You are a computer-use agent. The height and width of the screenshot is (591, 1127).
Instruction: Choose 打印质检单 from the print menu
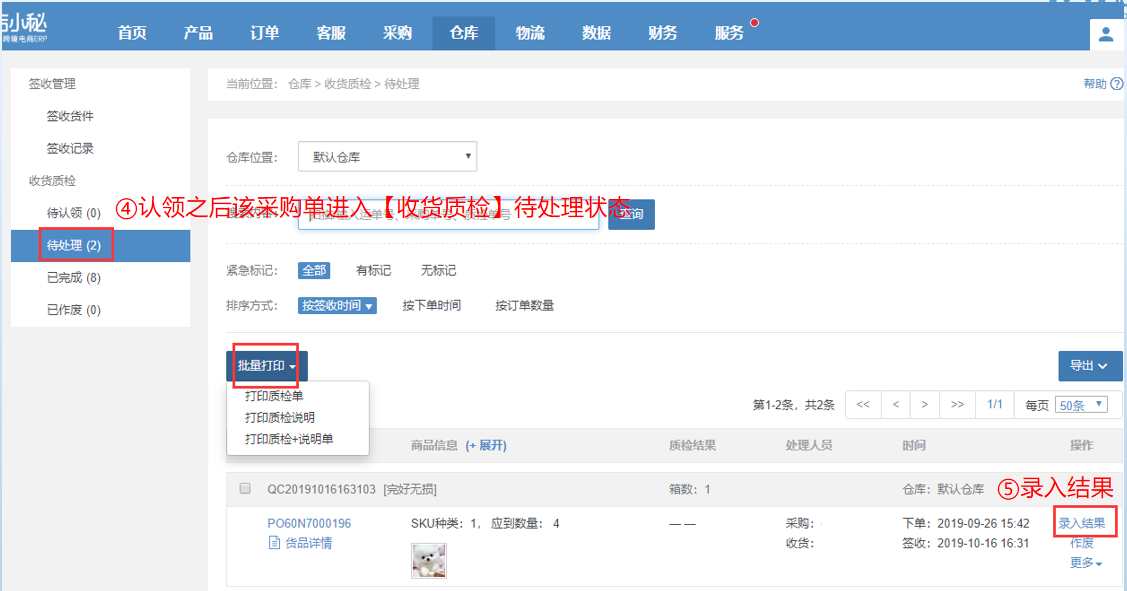pos(274,396)
